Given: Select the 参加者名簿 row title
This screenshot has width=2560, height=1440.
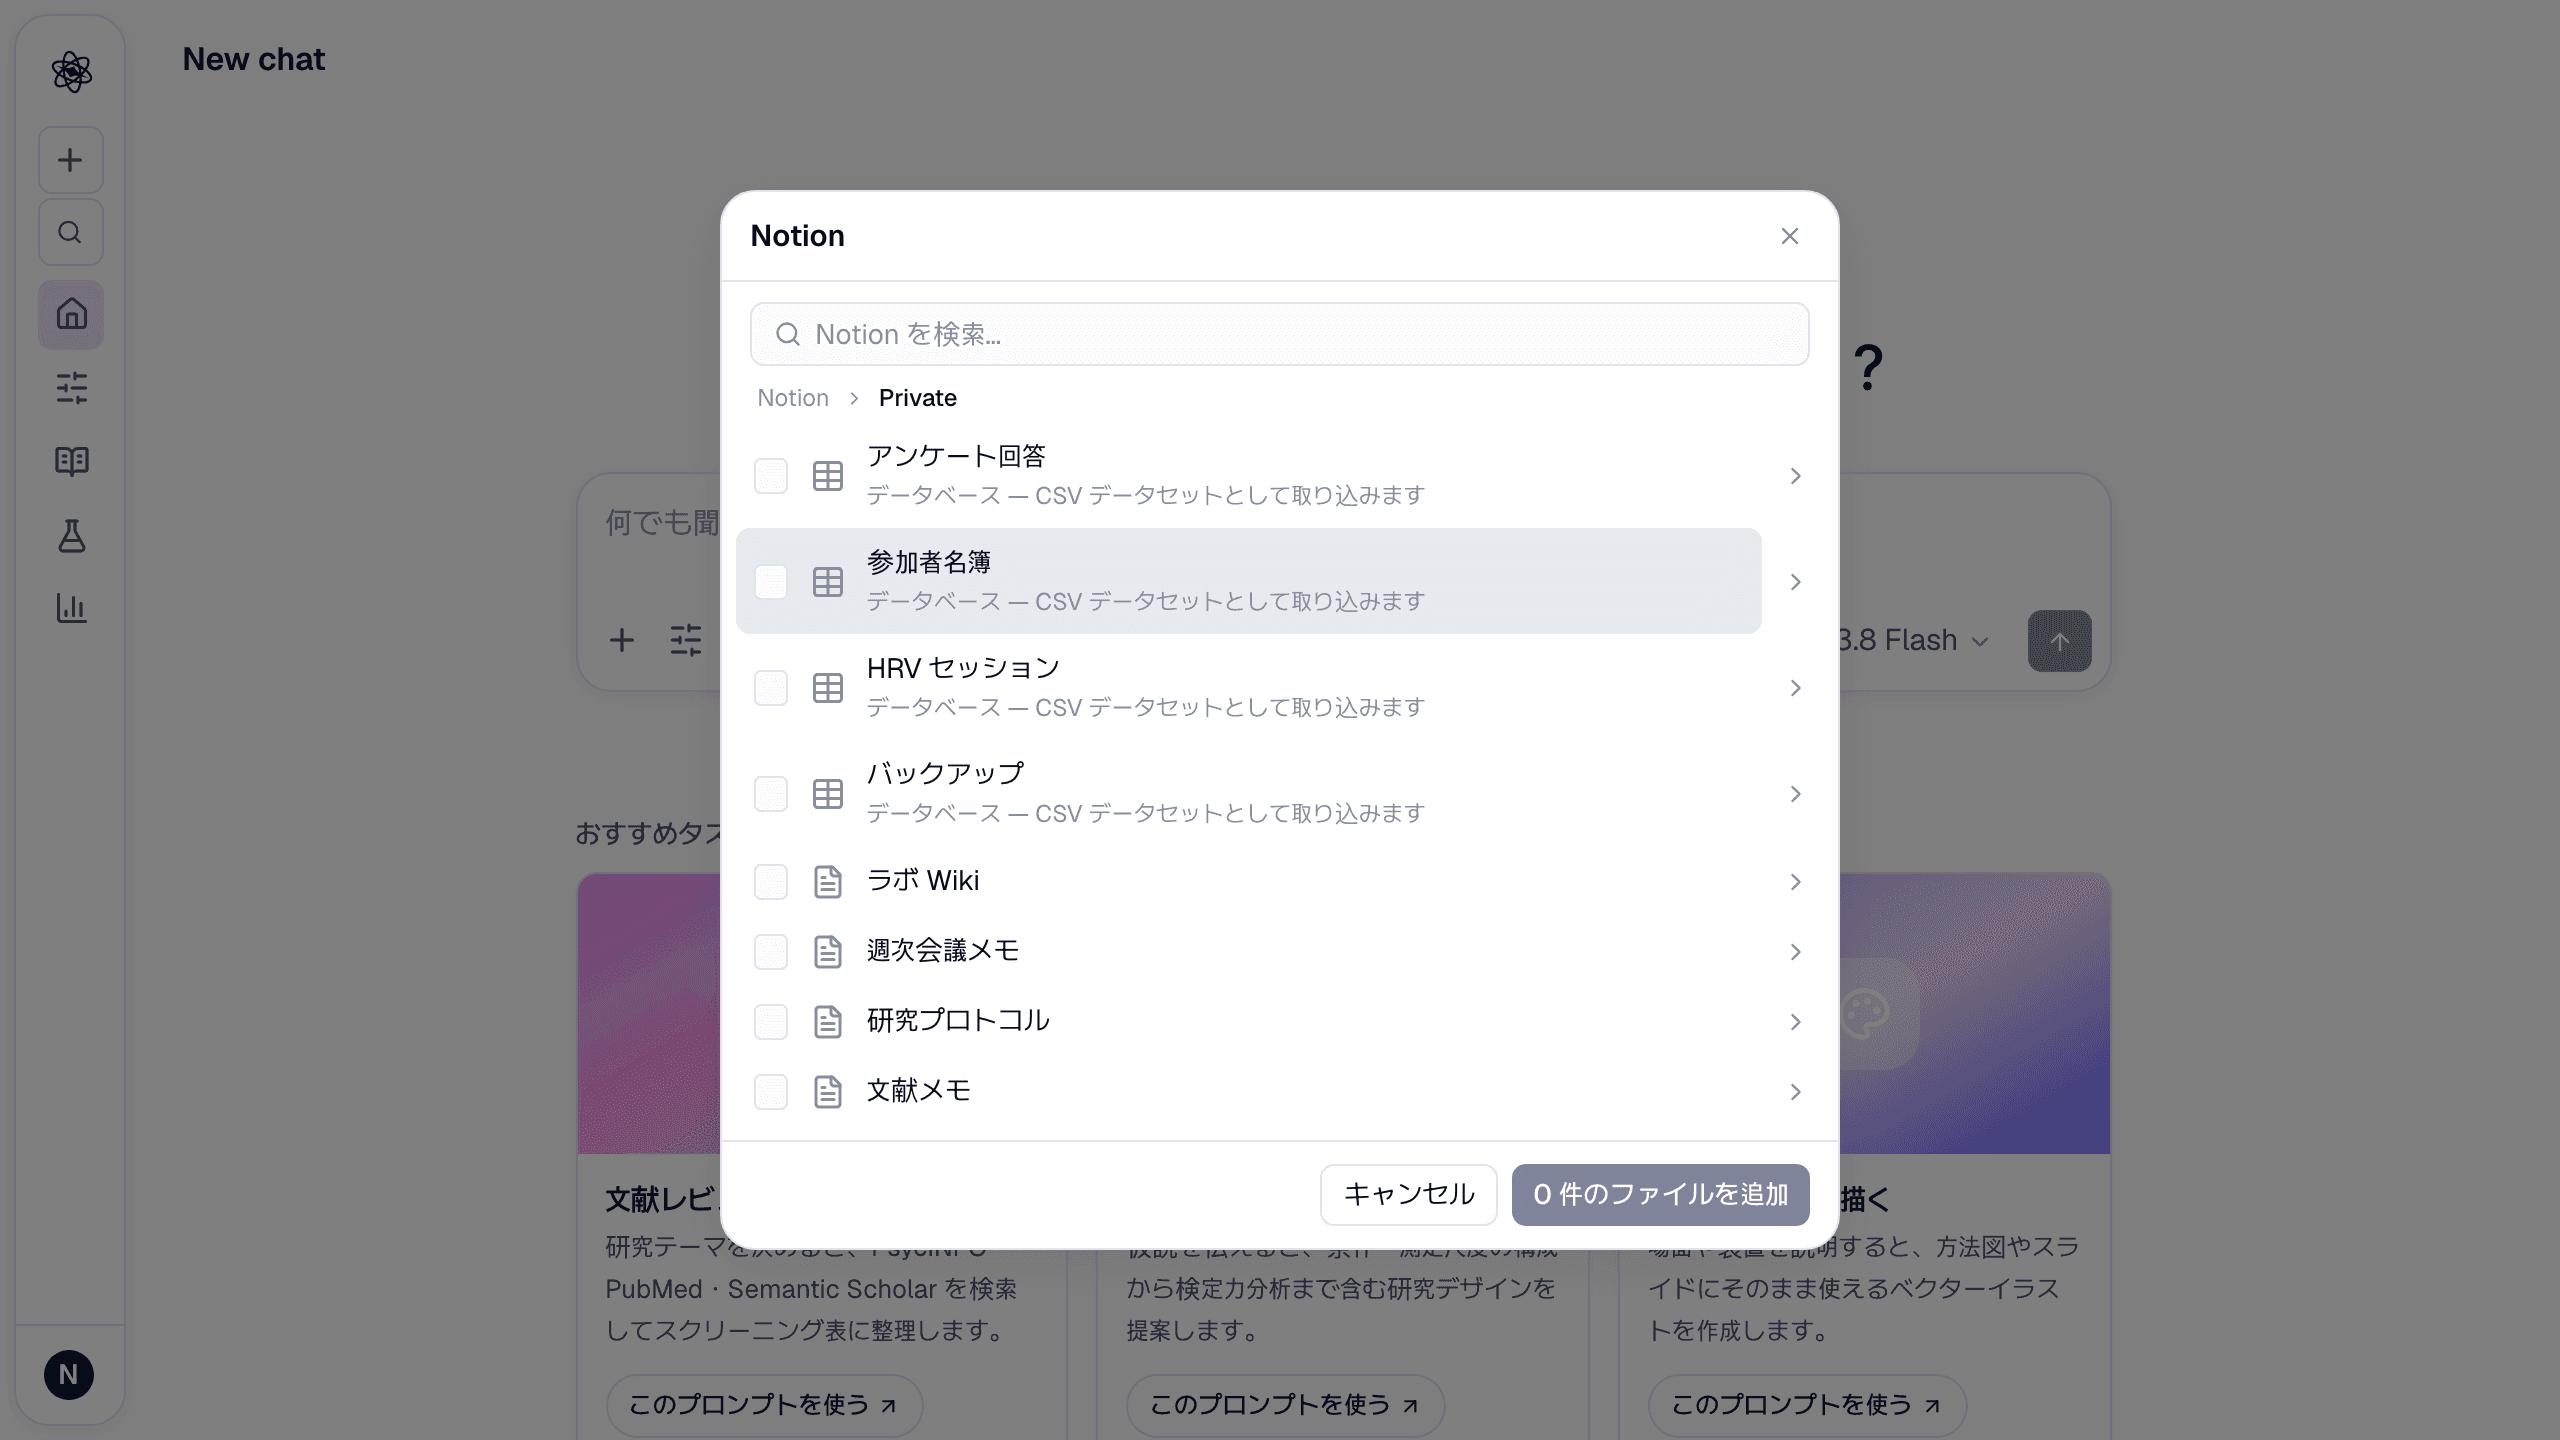Looking at the screenshot, I should (929, 562).
